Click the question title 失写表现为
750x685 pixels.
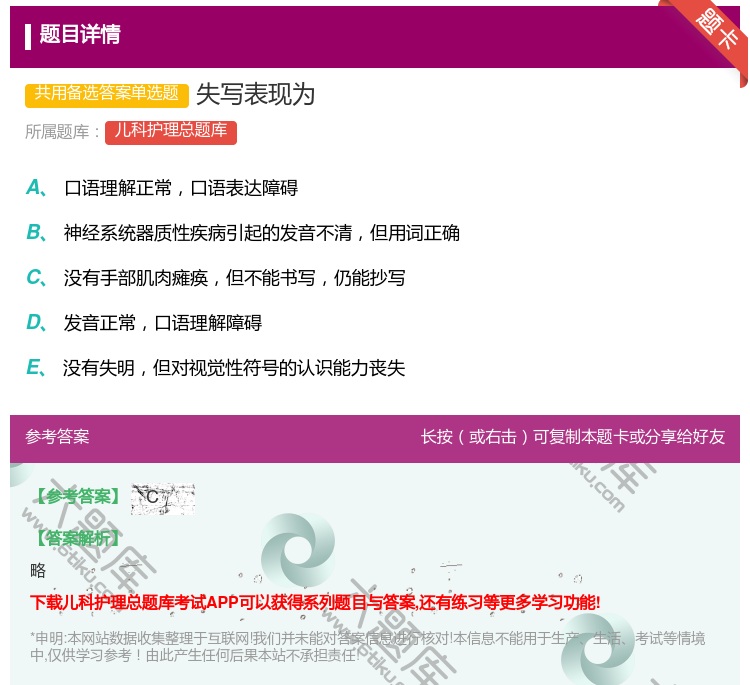tap(255, 94)
